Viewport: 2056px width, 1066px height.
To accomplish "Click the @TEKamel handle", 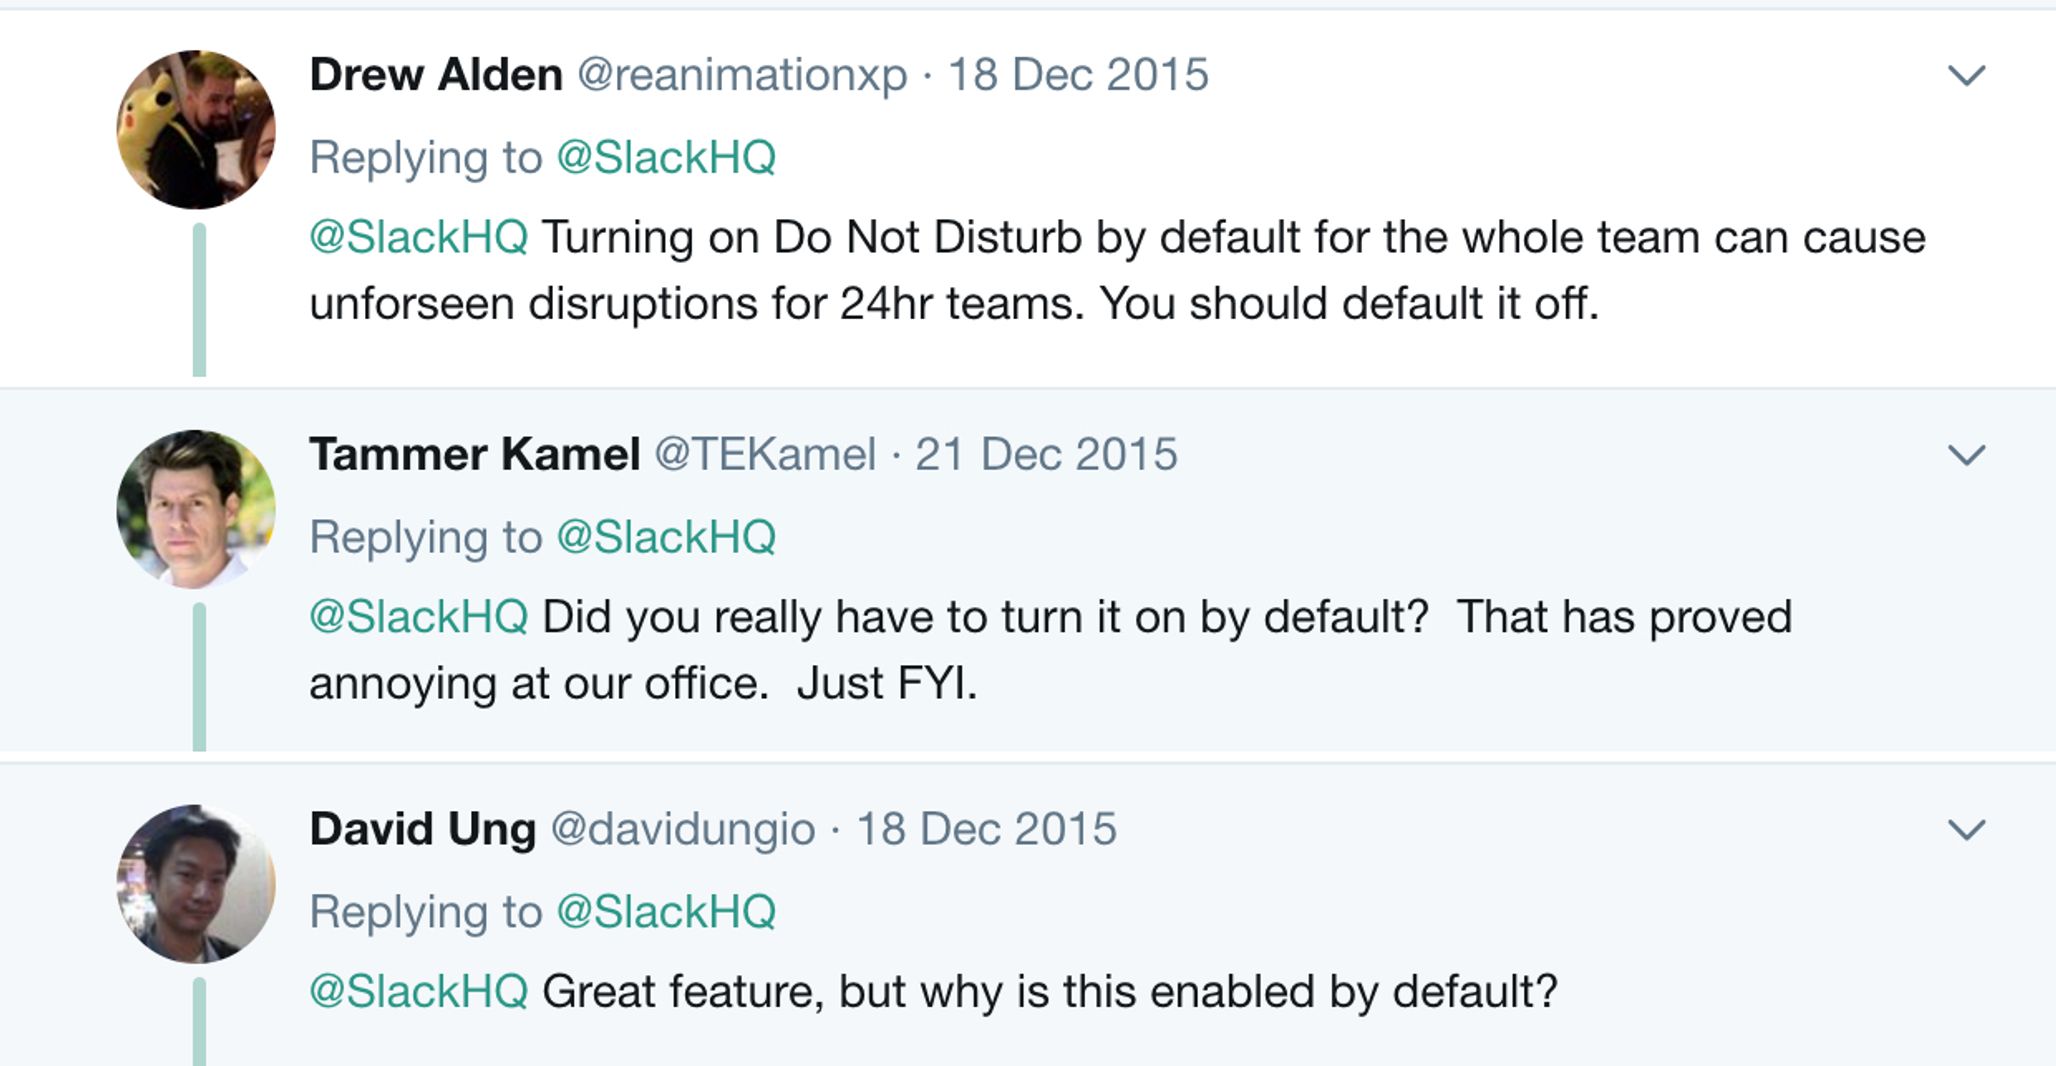I will [765, 455].
